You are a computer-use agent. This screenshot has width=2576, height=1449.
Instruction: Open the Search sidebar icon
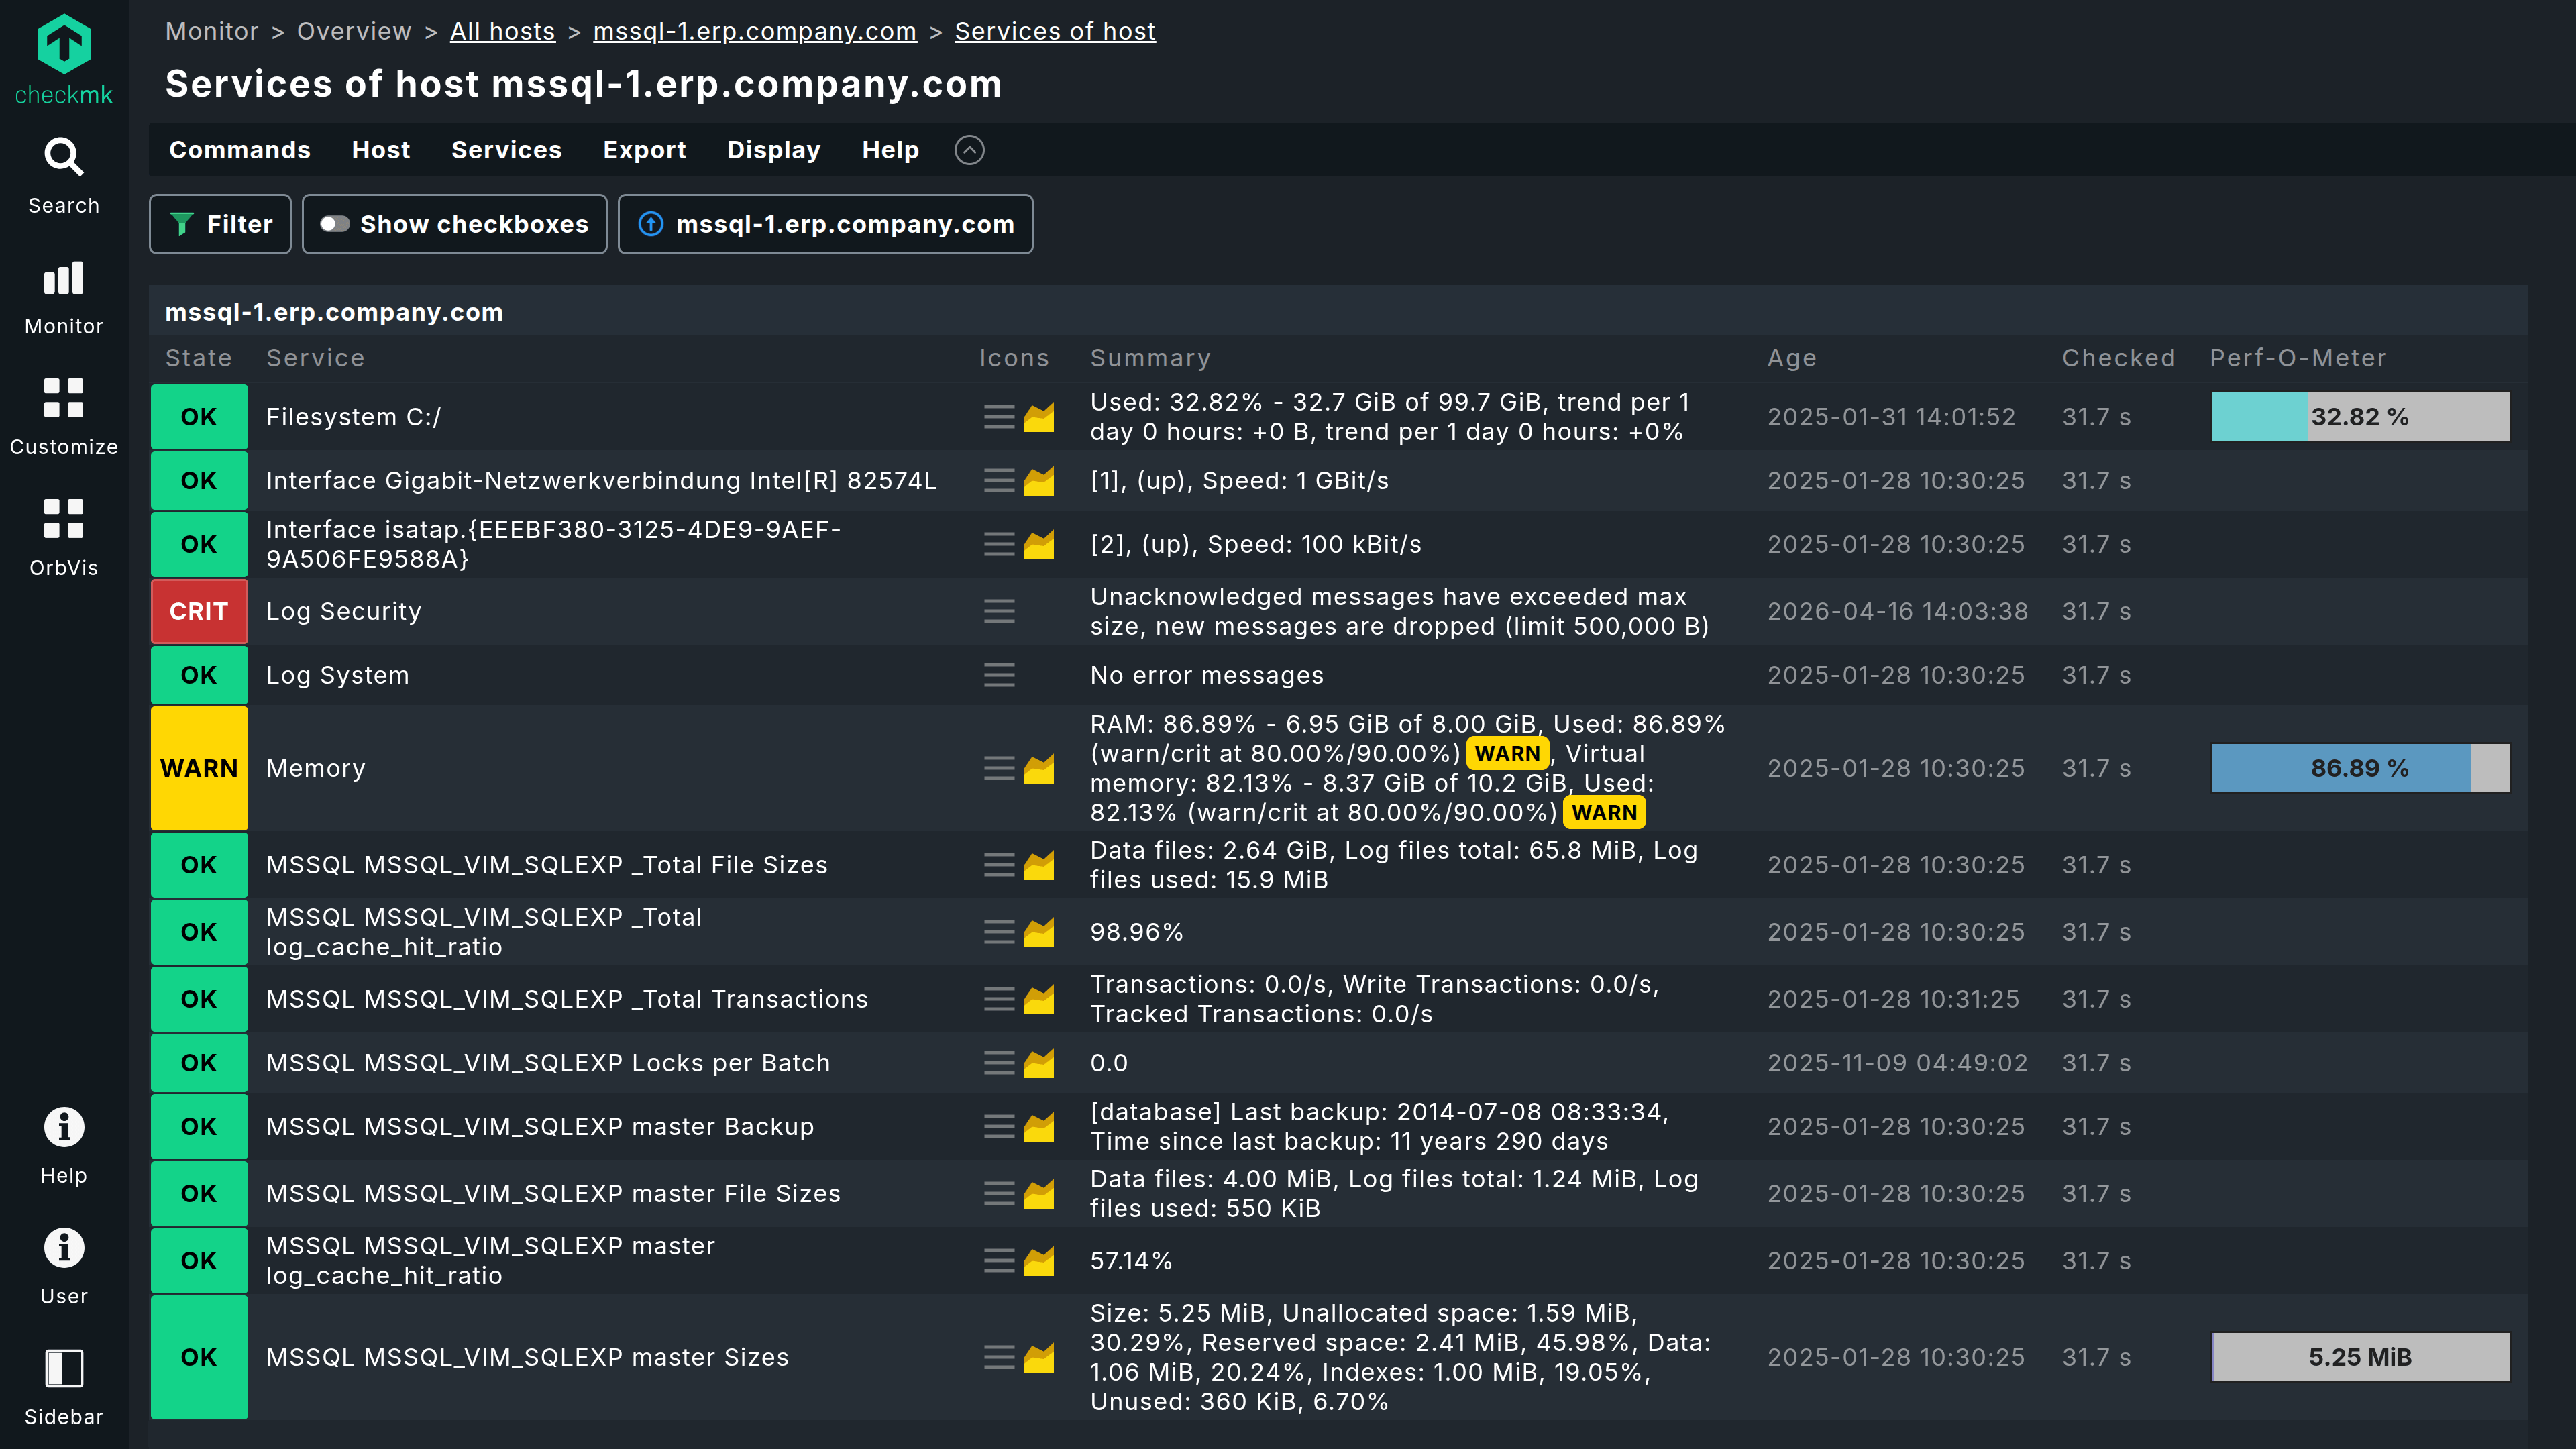[64, 157]
